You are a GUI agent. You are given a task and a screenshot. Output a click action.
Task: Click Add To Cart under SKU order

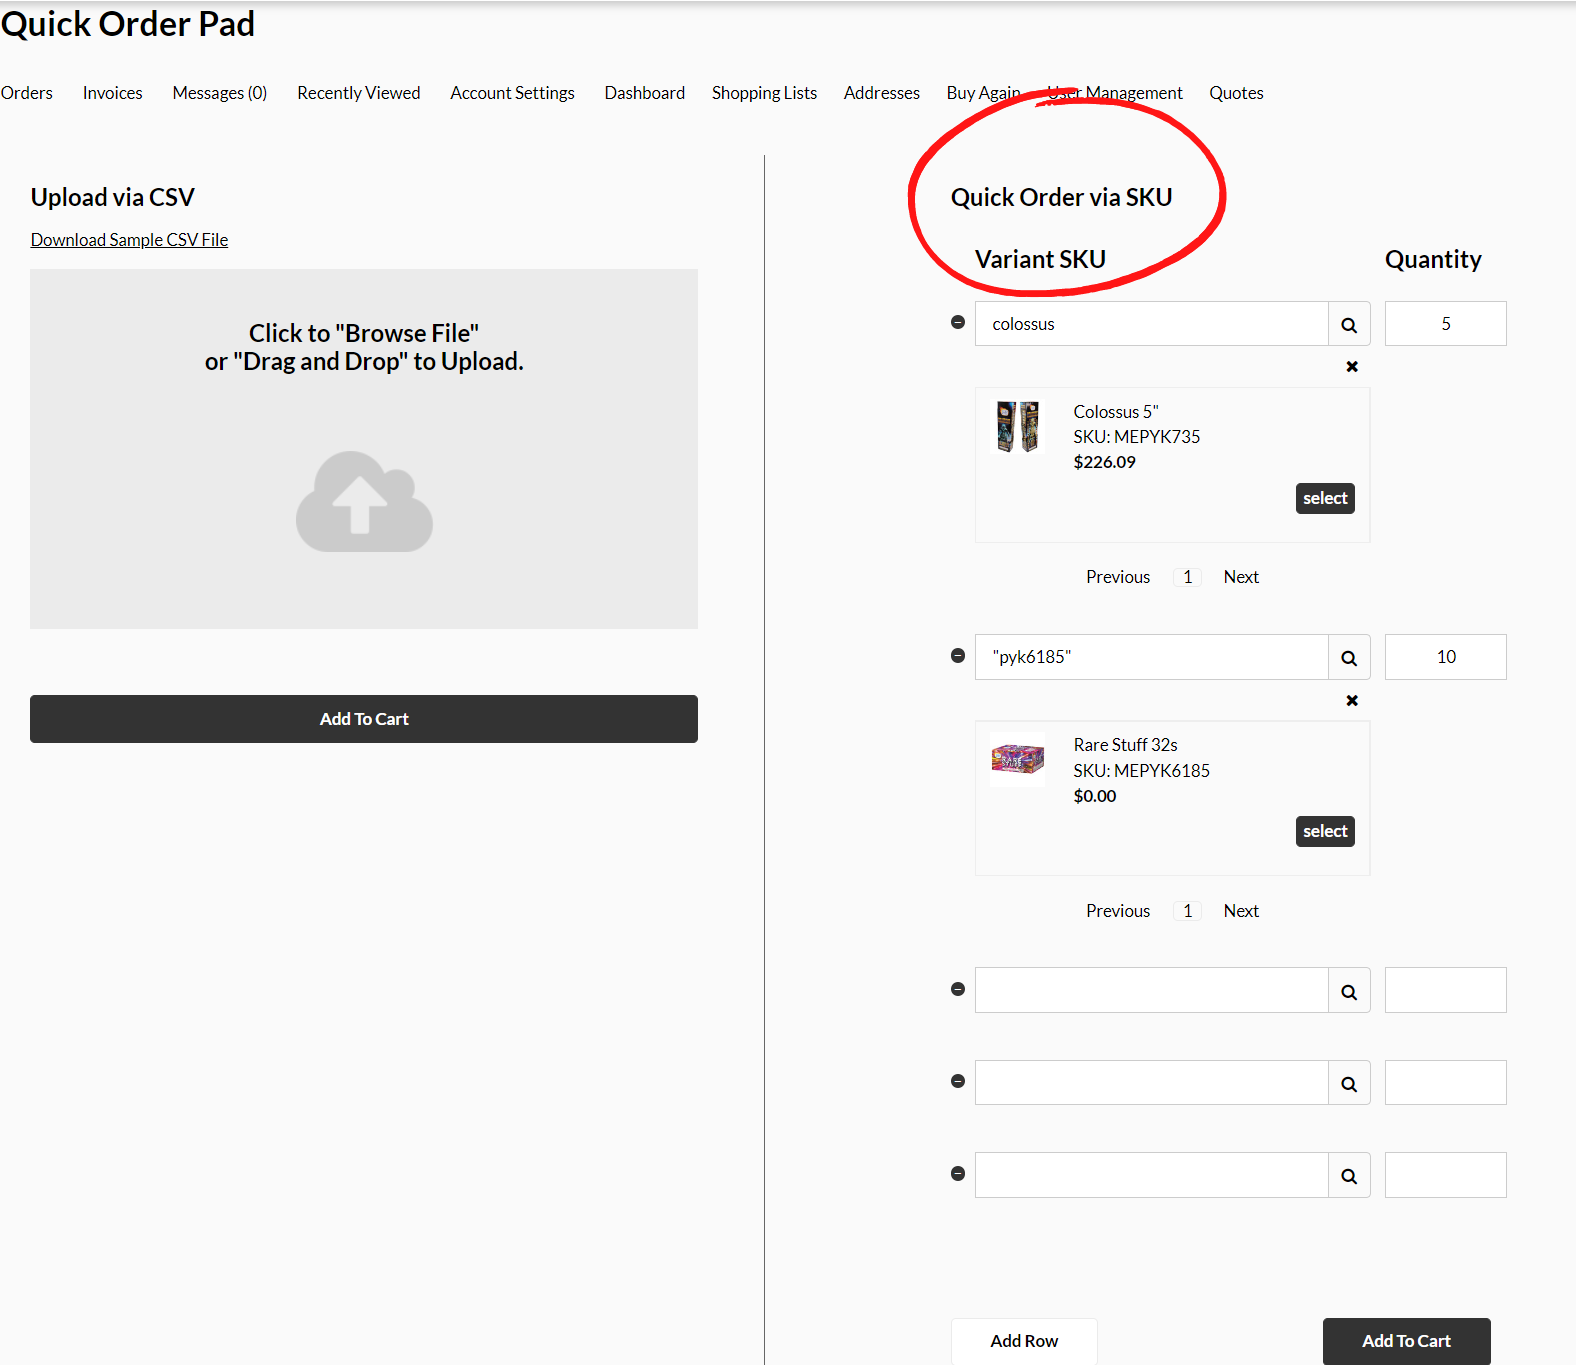point(1406,1341)
